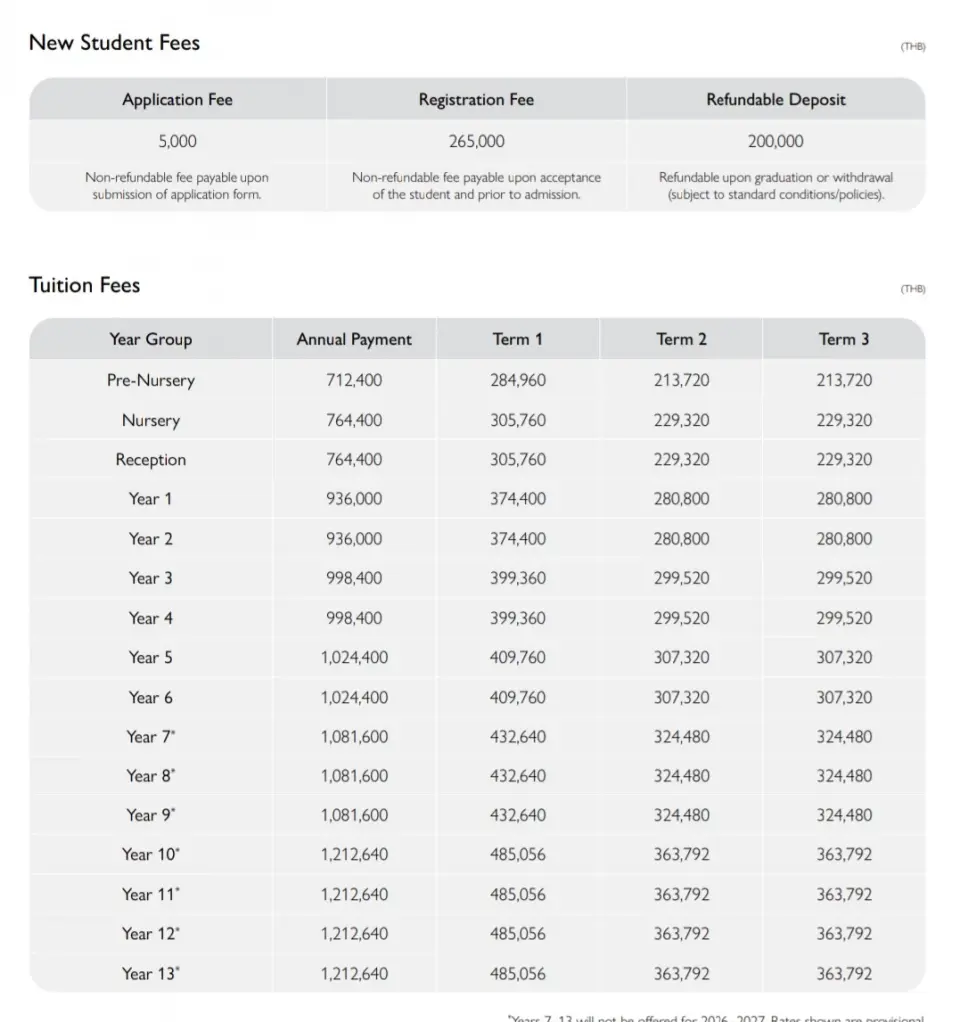Click the Year 13 row label
Image resolution: width=960 pixels, height=1022 pixels.
[x=152, y=973]
